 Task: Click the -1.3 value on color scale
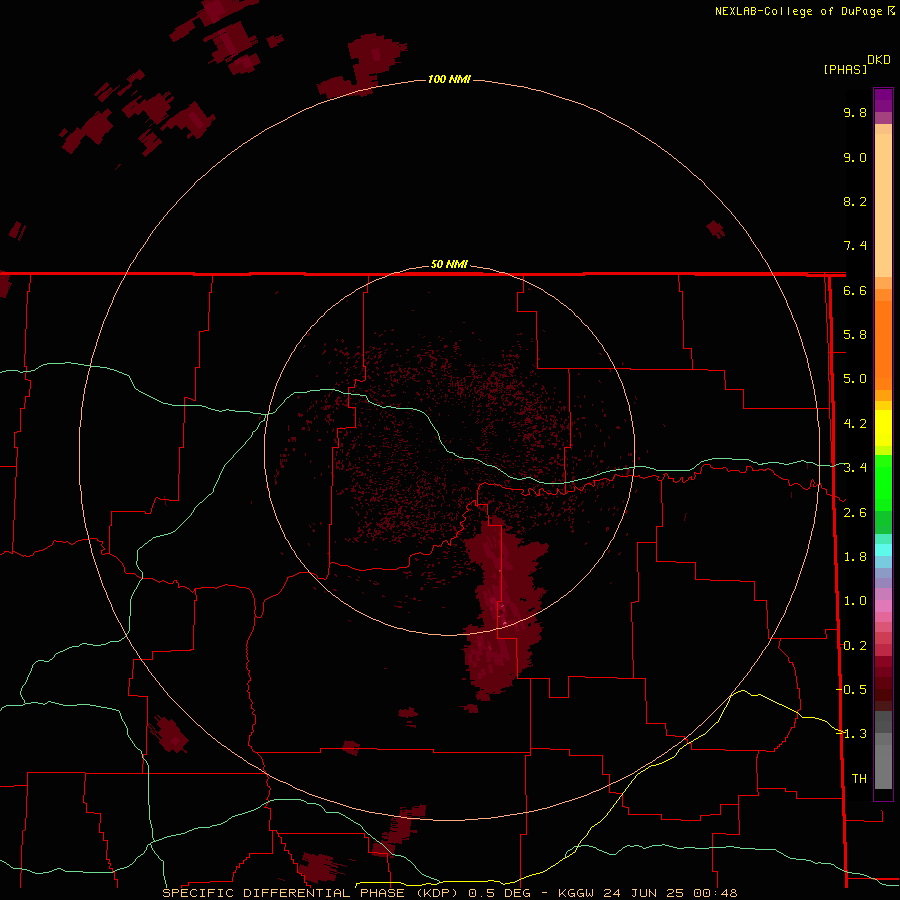click(851, 734)
